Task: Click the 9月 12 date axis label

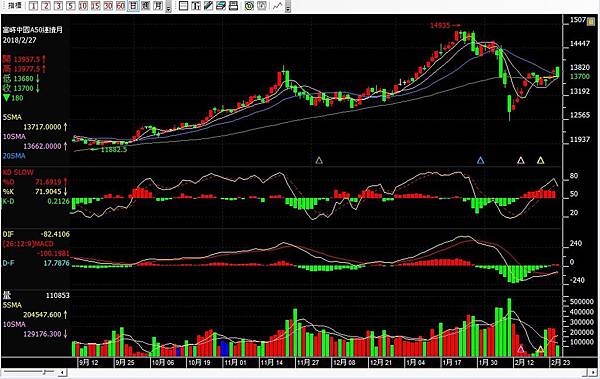Action: point(88,362)
